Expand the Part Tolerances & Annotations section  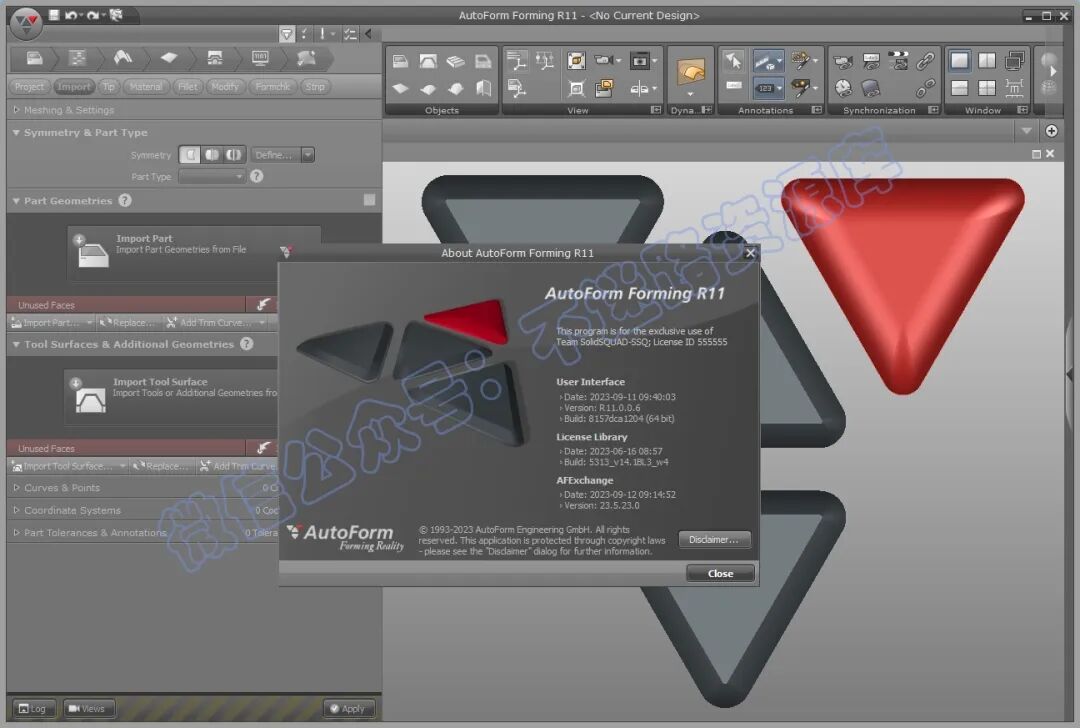point(16,532)
